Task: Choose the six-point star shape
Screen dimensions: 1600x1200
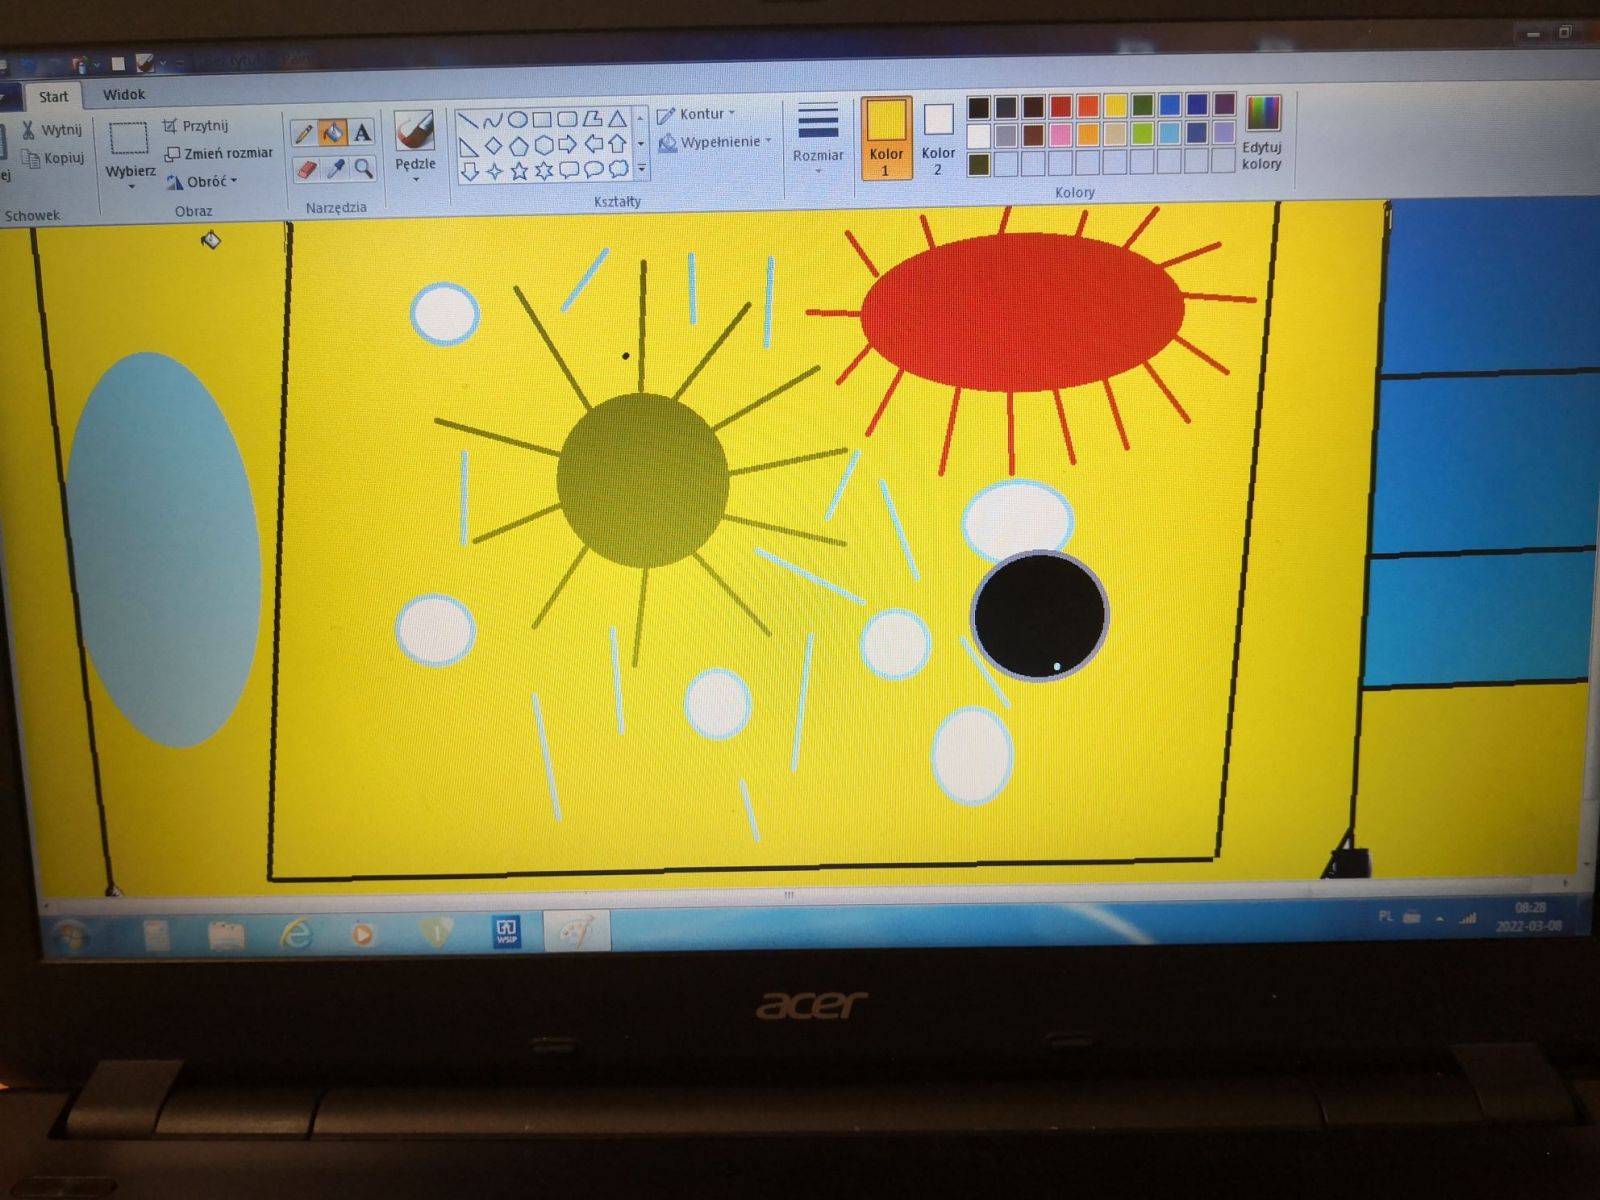Action: 544,171
